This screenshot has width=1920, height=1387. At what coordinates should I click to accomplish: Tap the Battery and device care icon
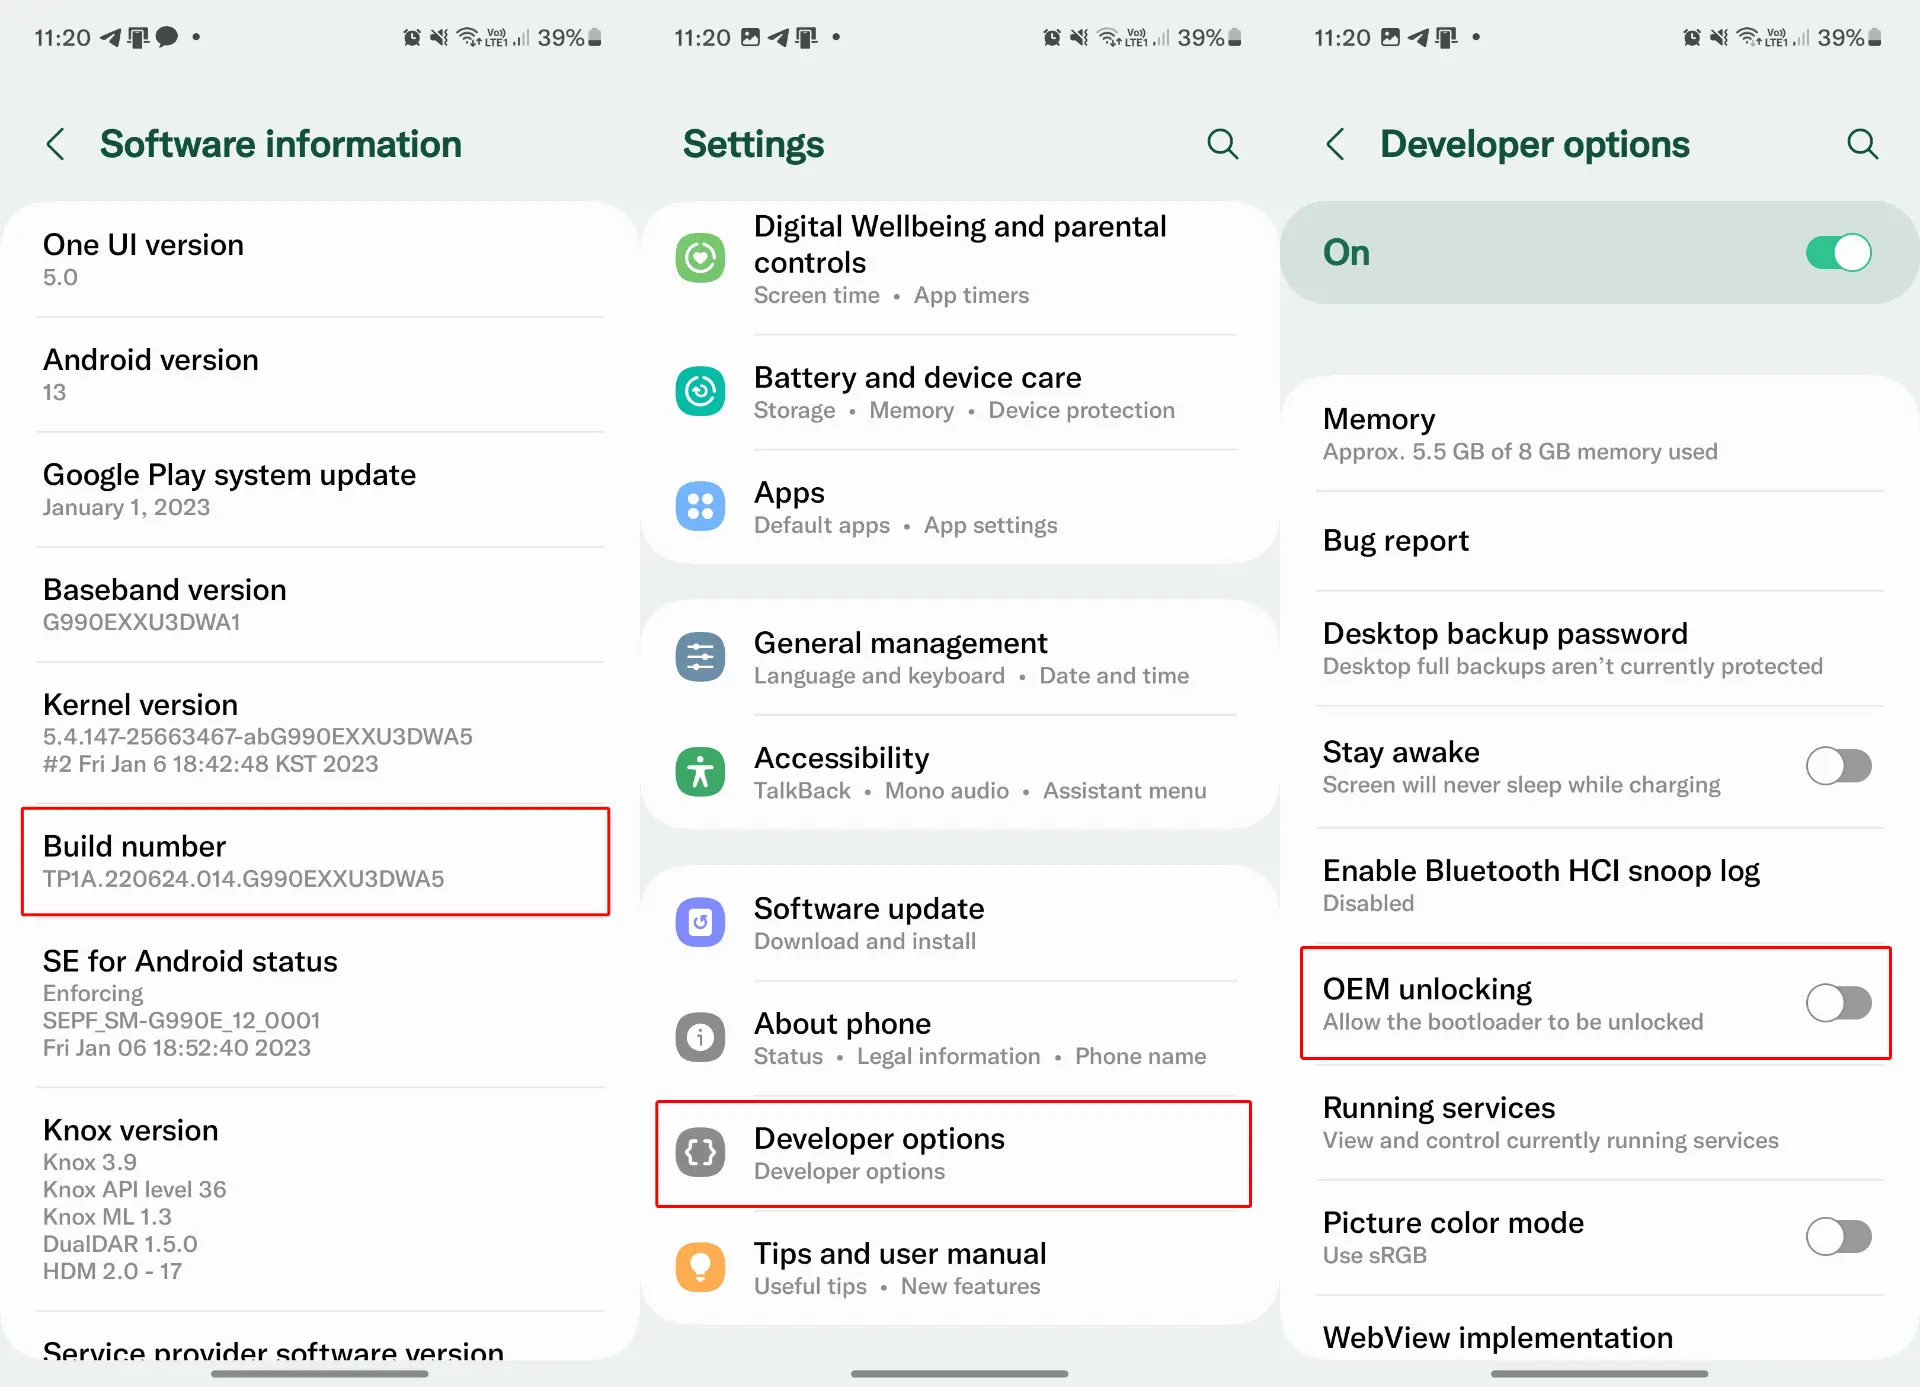click(700, 391)
